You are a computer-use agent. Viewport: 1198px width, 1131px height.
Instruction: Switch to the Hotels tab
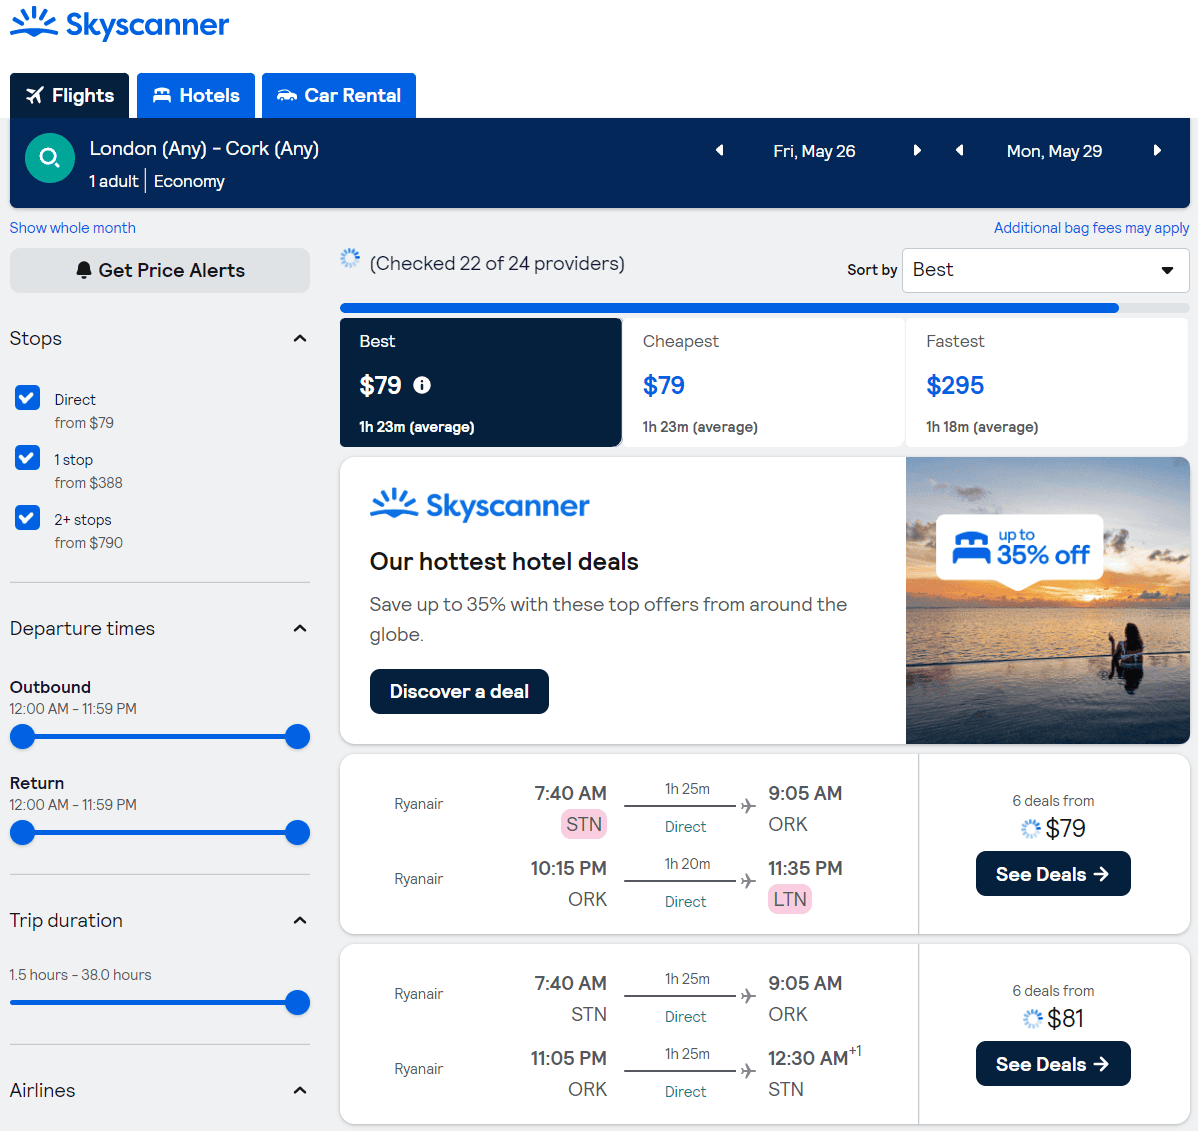[196, 95]
